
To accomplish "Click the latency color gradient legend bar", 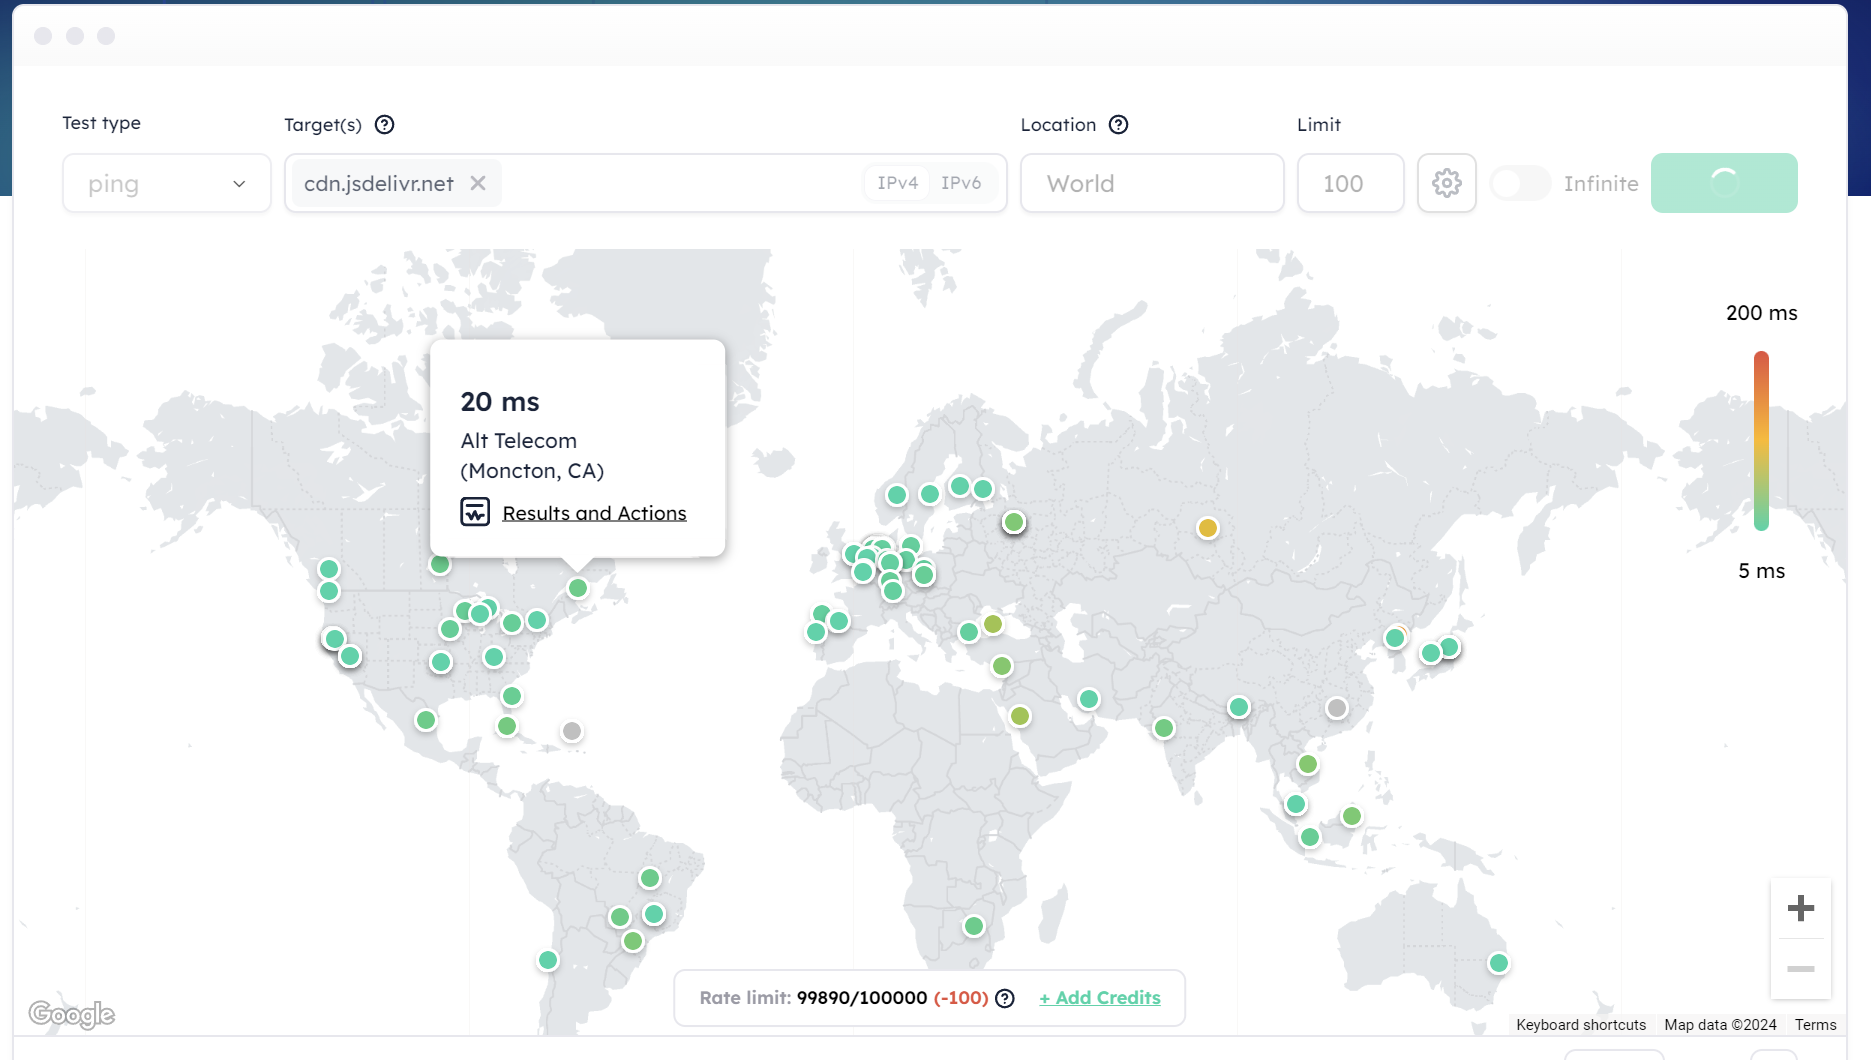I will tap(1761, 441).
